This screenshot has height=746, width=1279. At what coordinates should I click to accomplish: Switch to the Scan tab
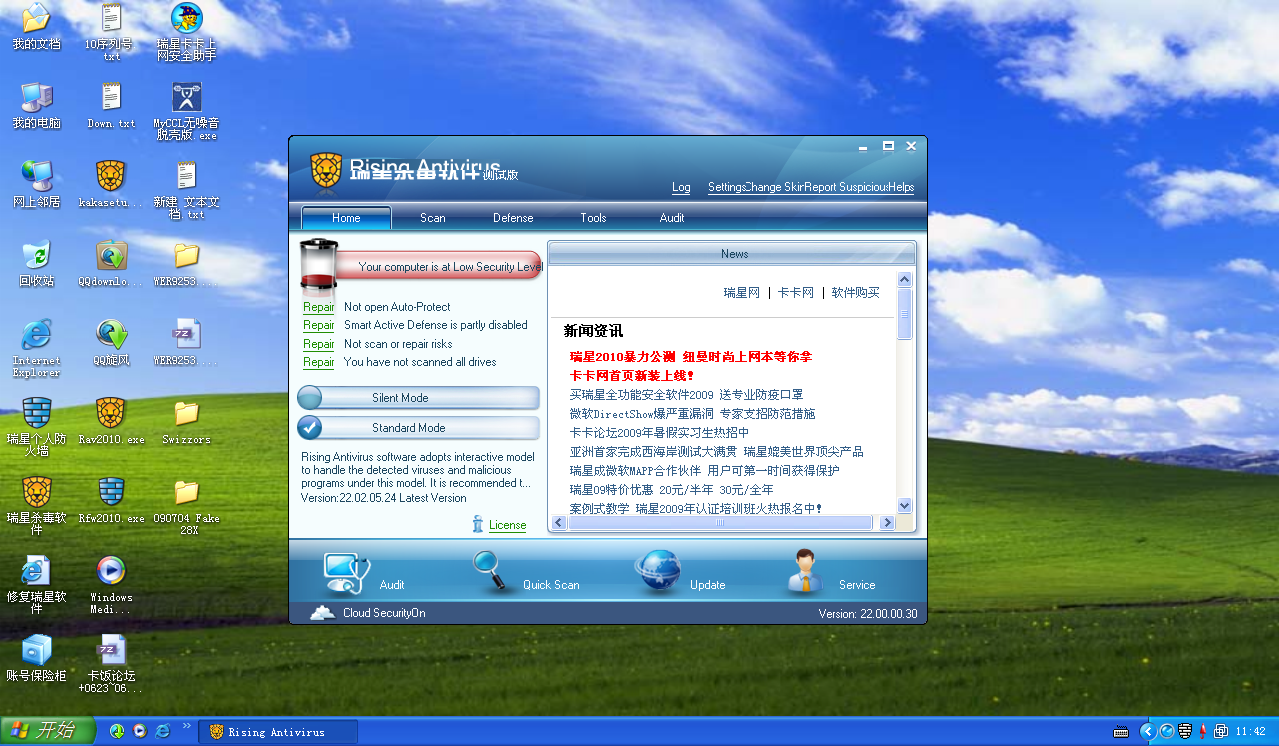point(433,218)
